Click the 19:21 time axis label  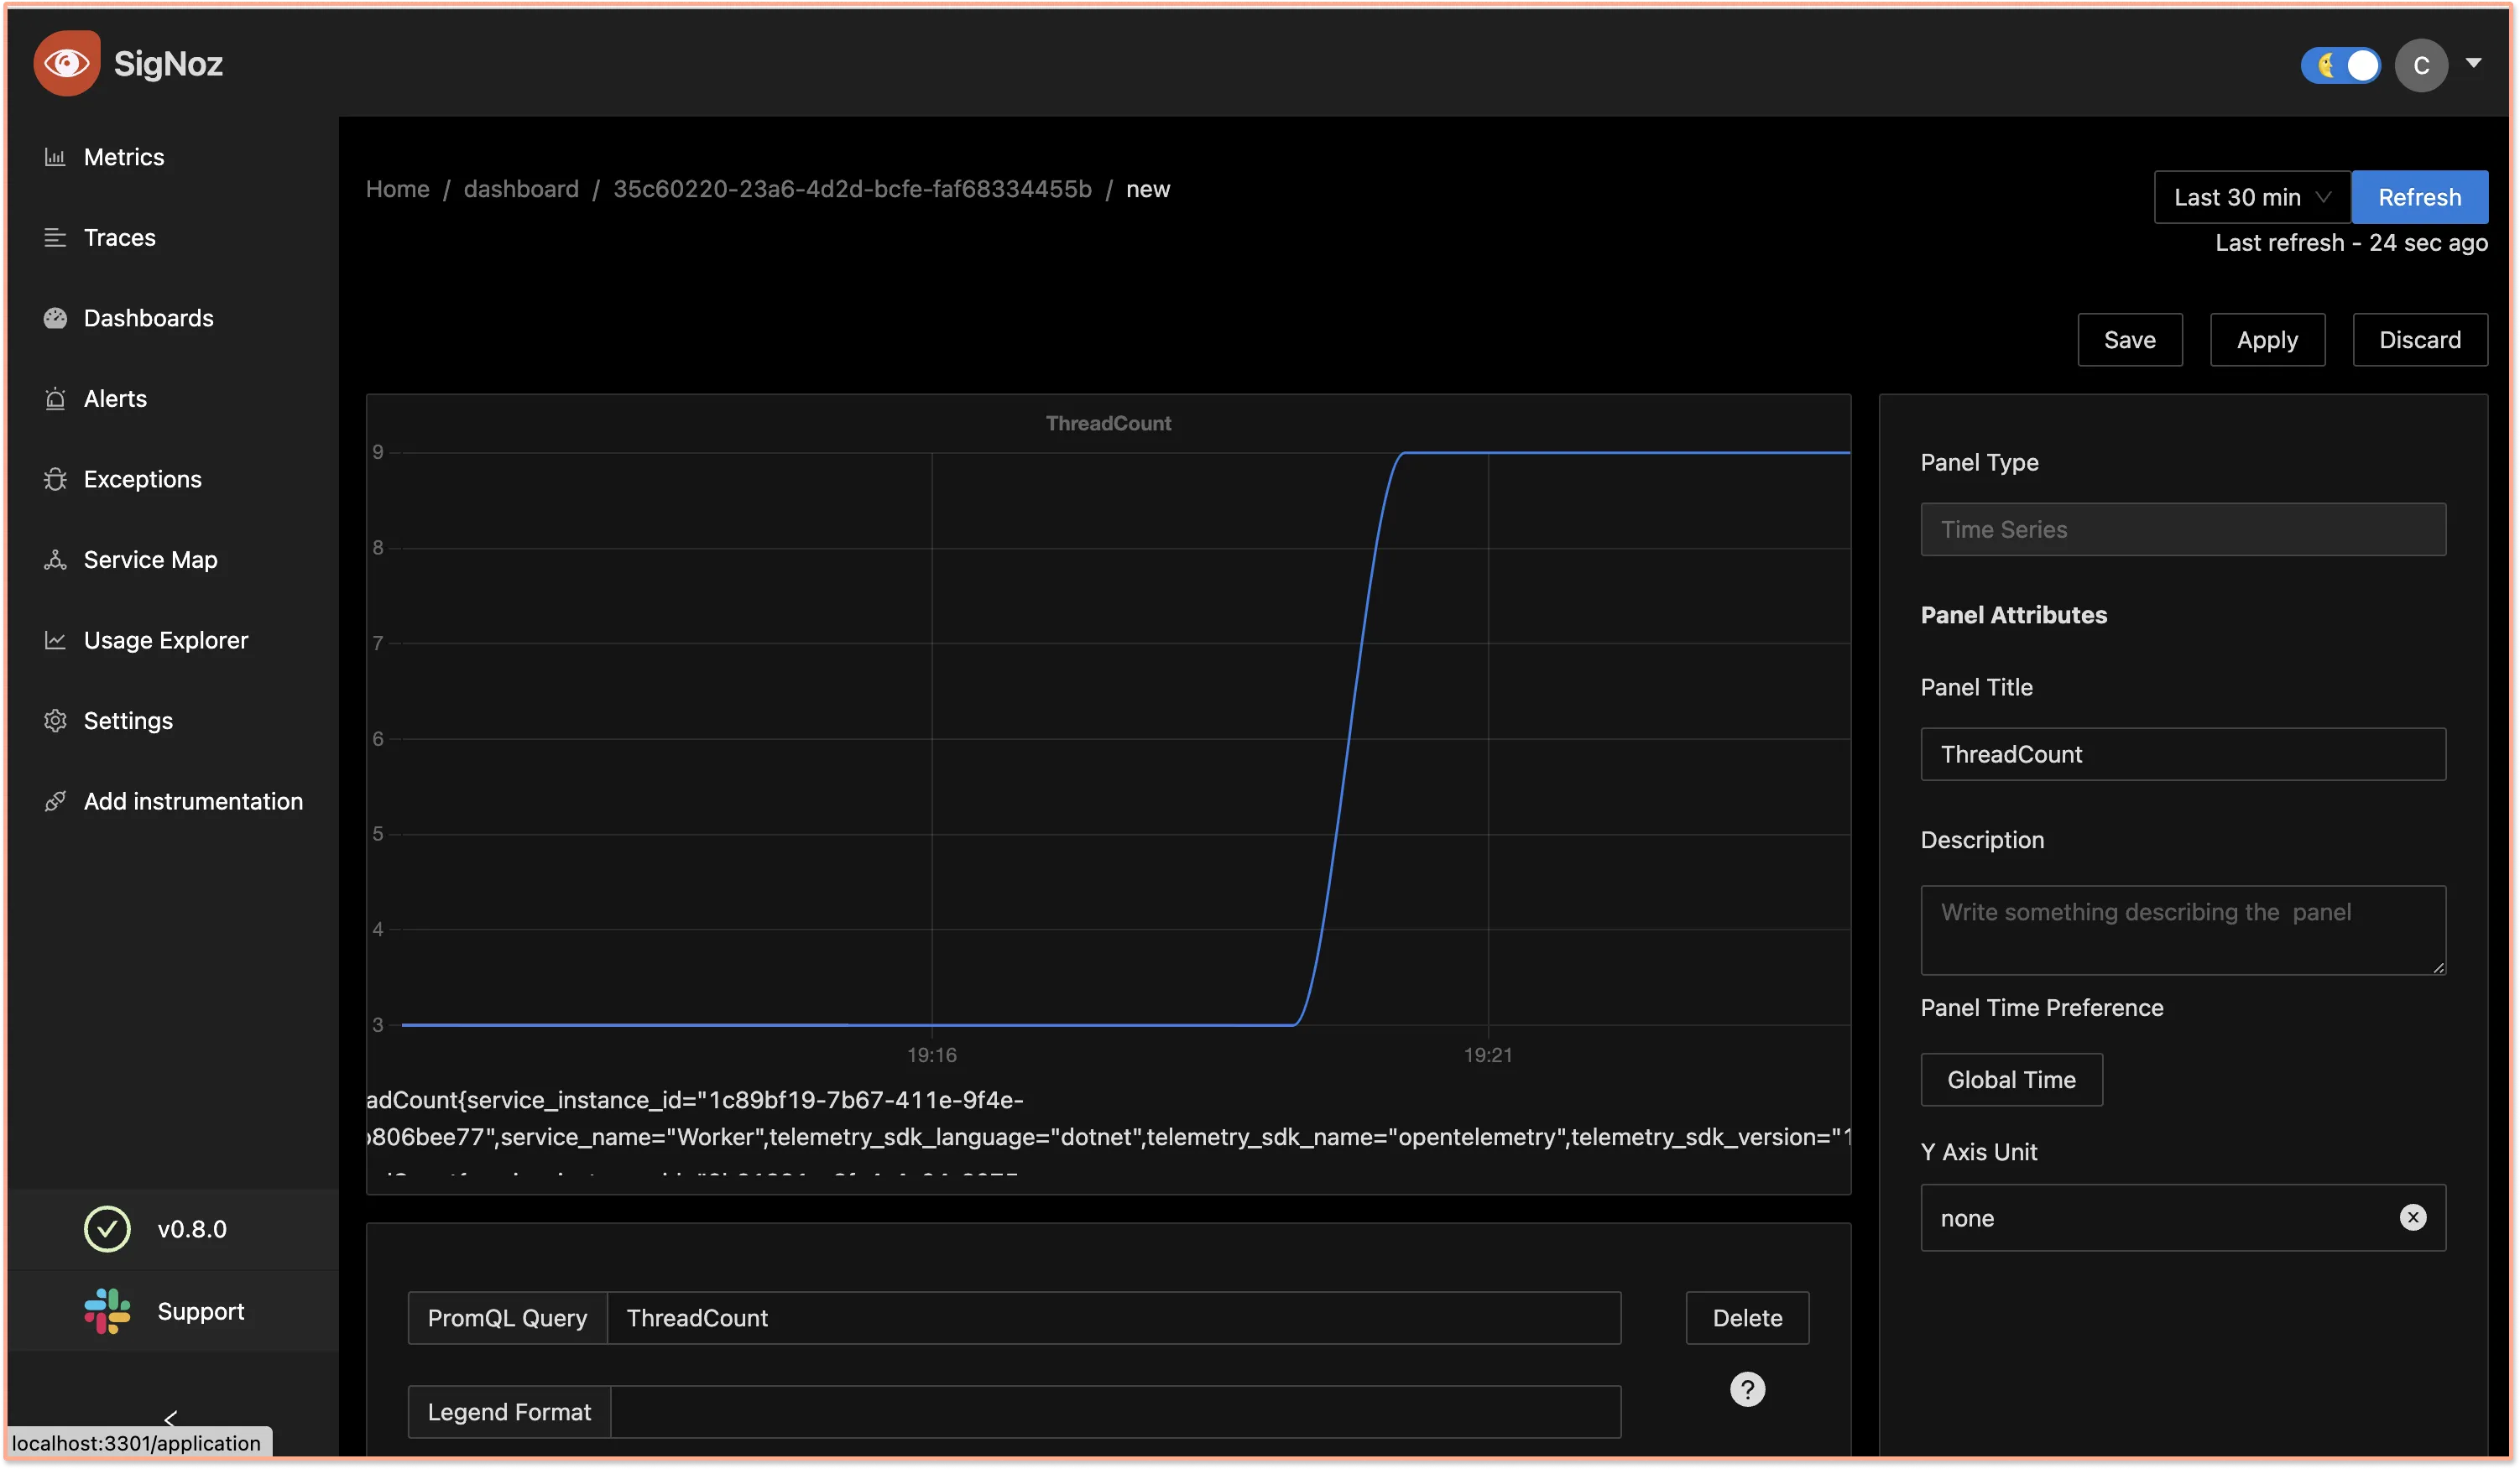pos(1488,1055)
